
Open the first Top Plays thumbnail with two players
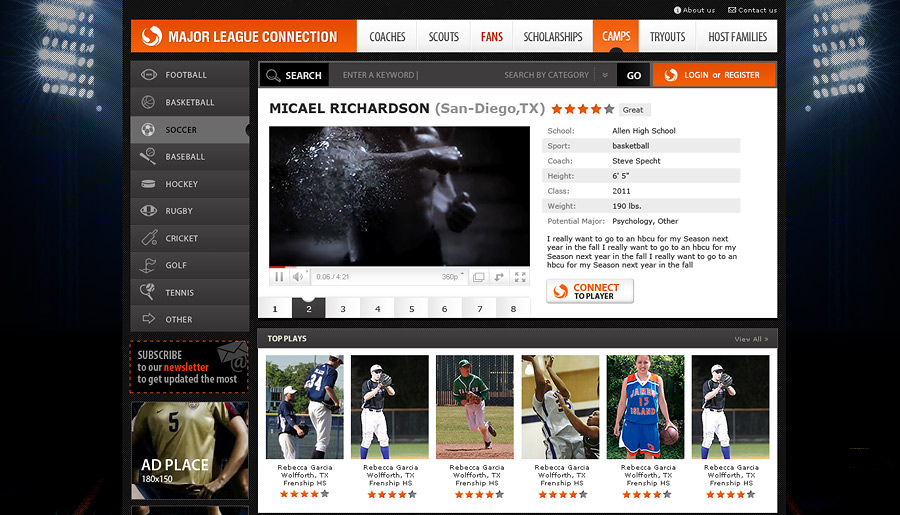click(x=305, y=406)
